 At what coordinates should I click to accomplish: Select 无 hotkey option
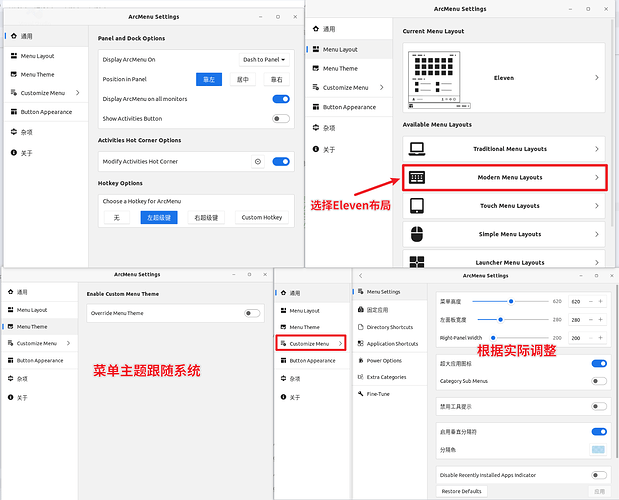pos(117,217)
